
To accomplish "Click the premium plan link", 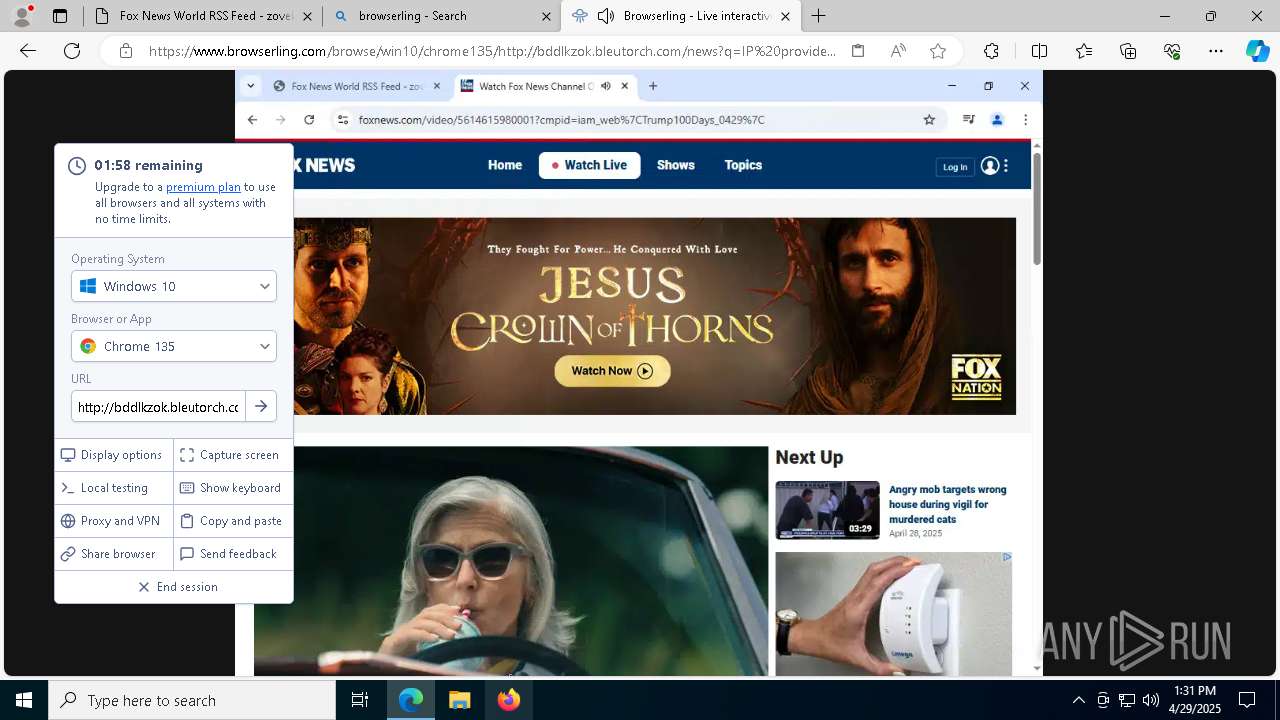I will pyautogui.click(x=203, y=187).
